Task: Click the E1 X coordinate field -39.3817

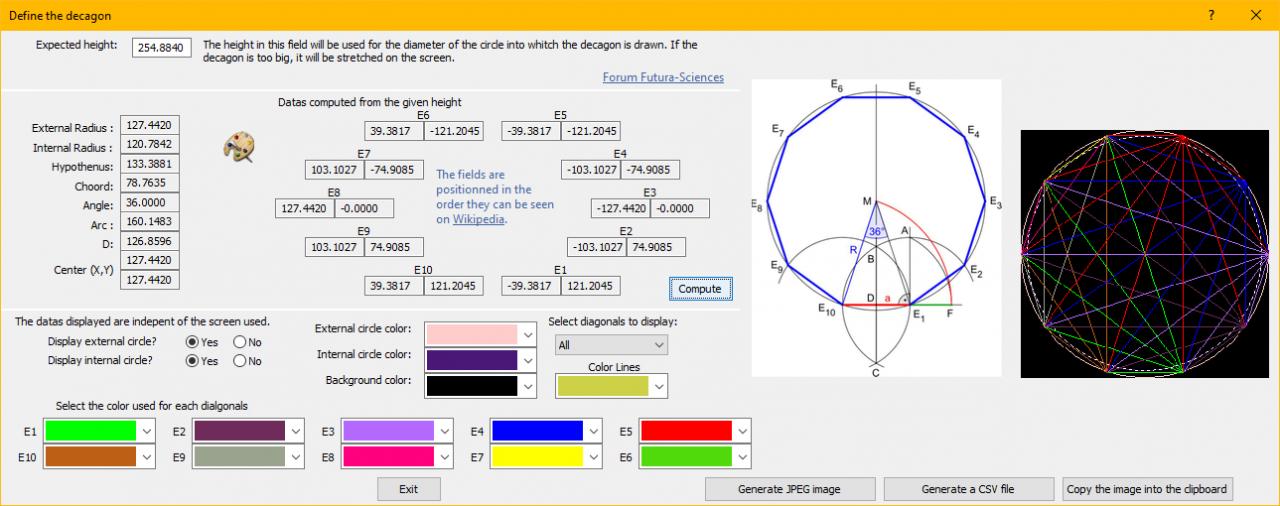Action: click(x=531, y=286)
